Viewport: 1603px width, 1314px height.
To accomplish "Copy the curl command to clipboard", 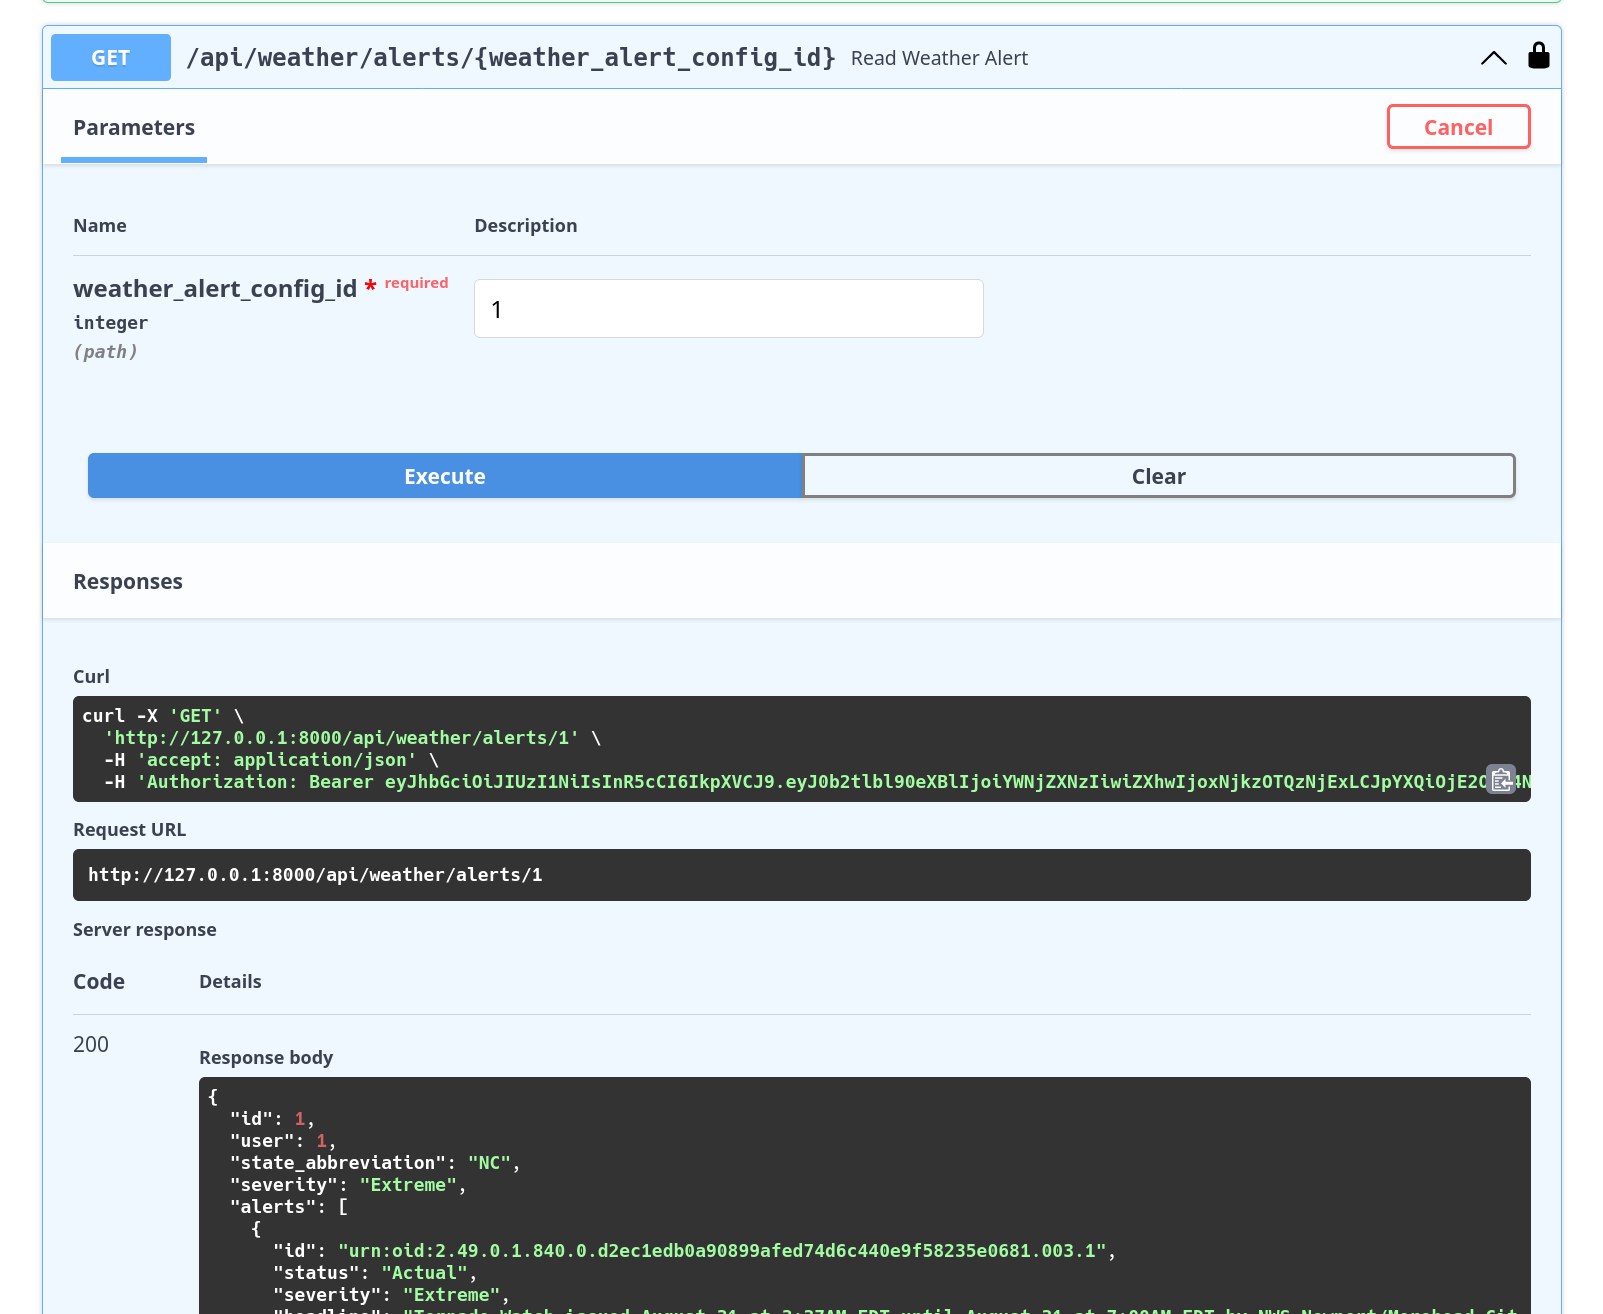I will (x=1501, y=779).
